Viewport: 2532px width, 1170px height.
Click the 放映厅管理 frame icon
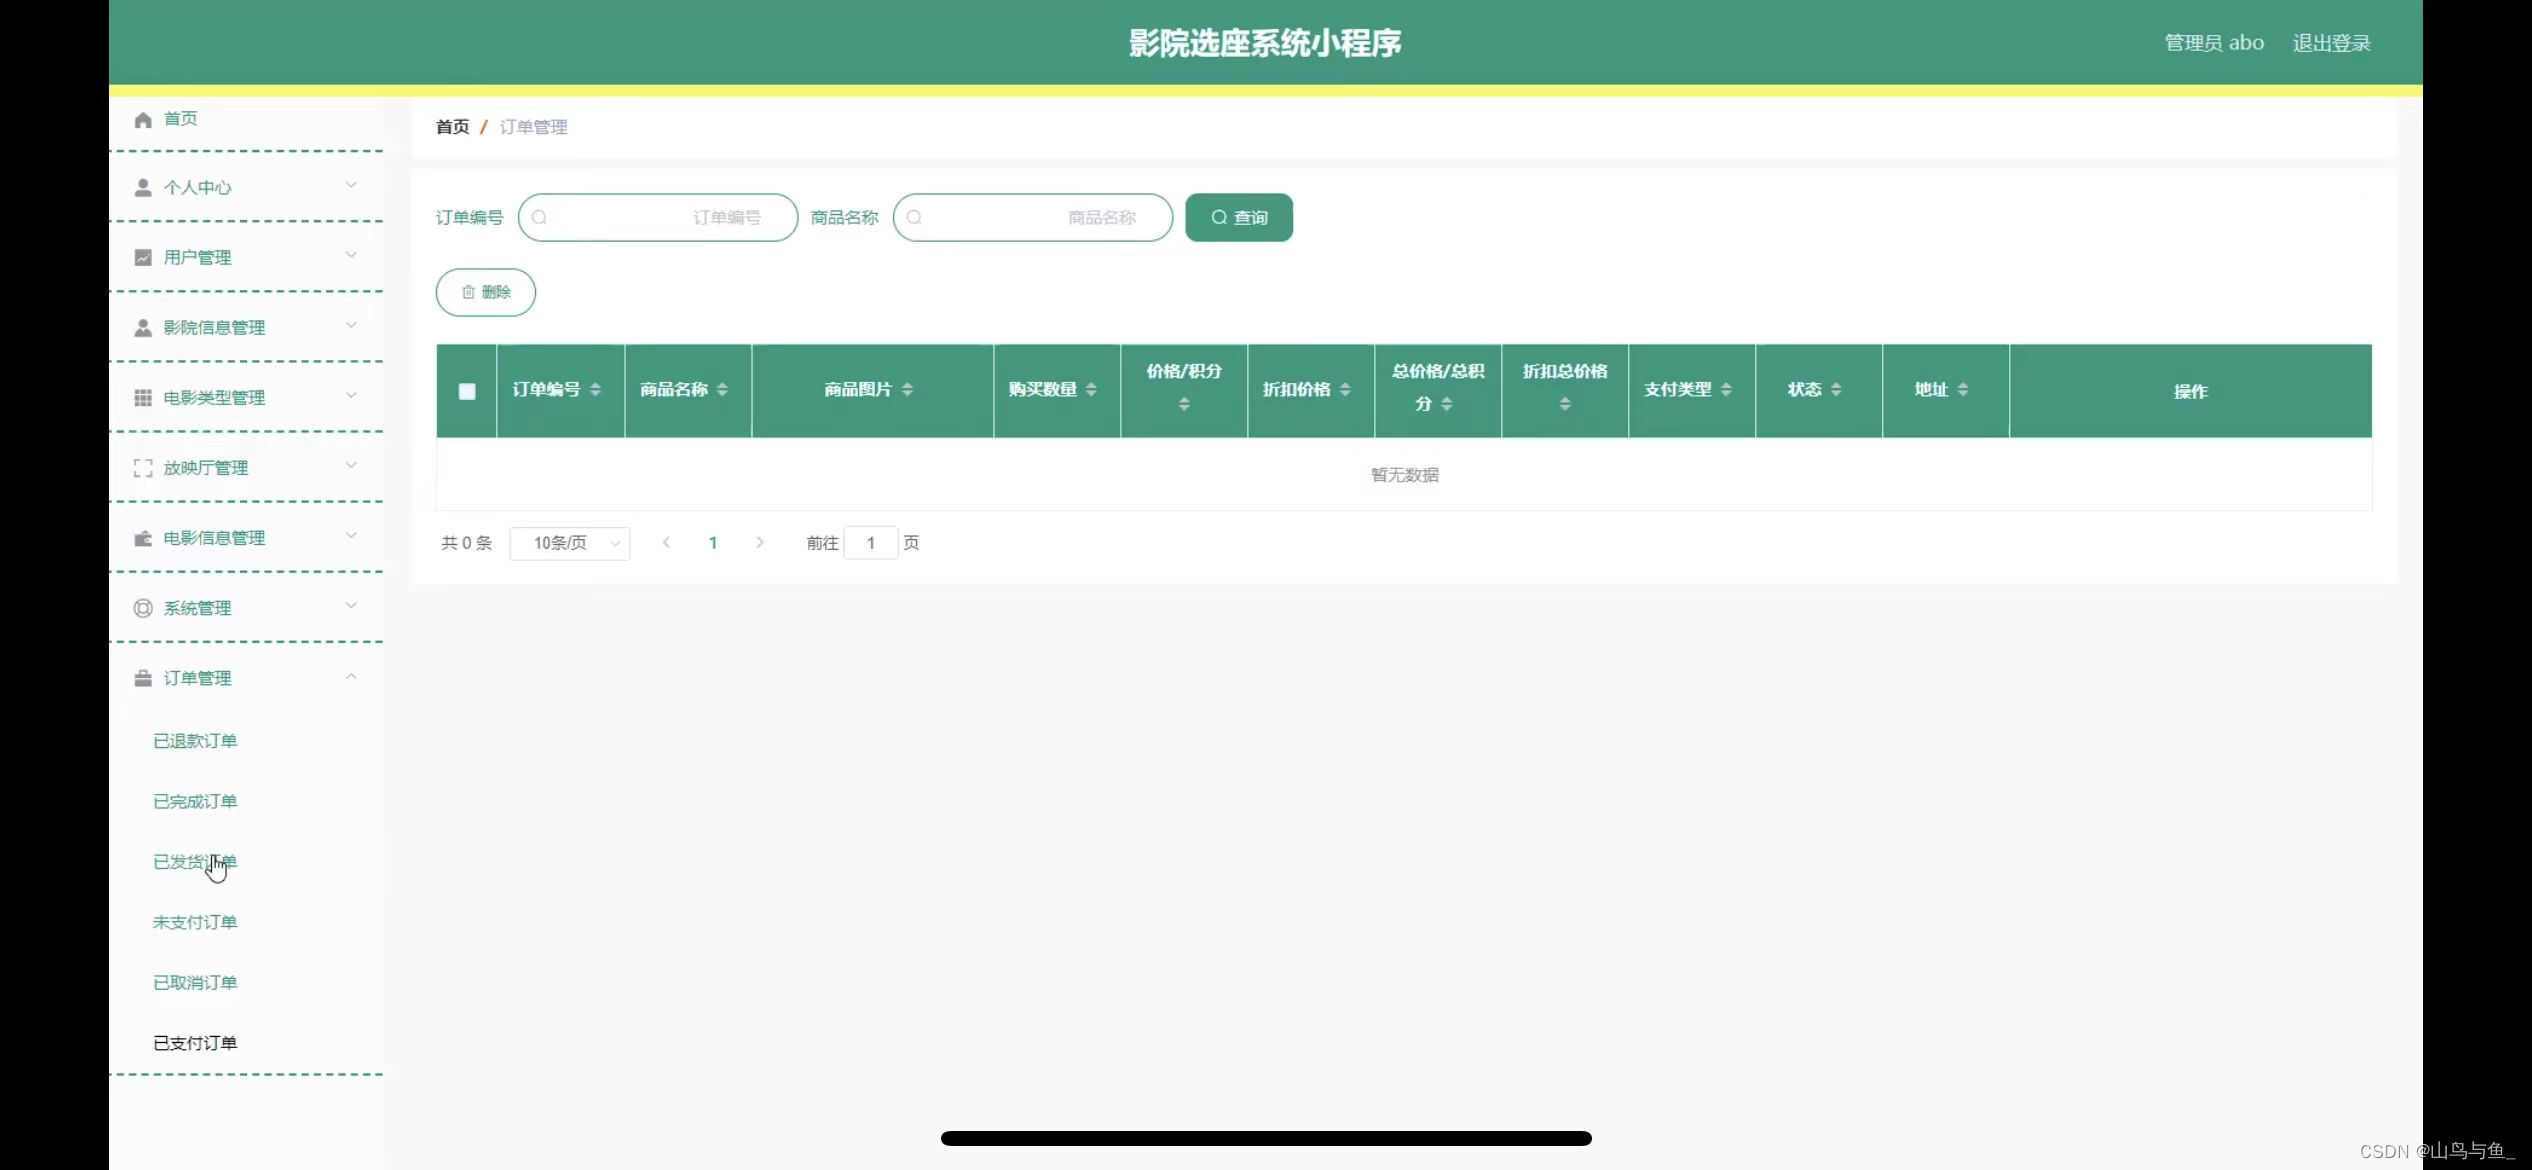tap(143, 468)
